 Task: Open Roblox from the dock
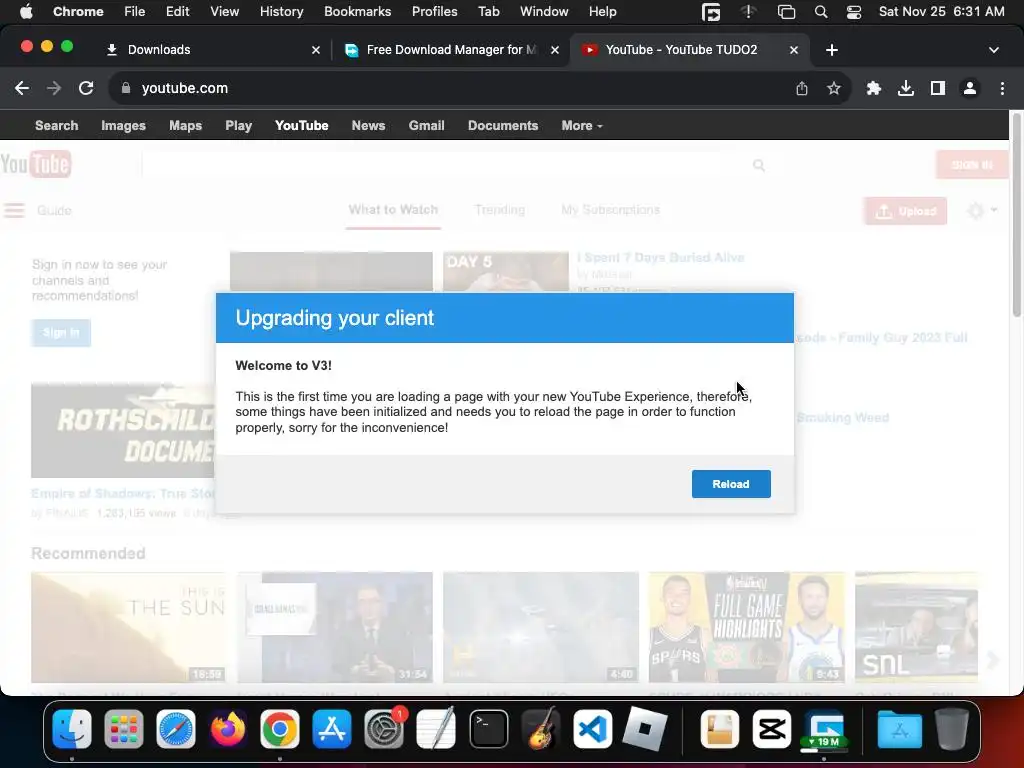tap(645, 729)
